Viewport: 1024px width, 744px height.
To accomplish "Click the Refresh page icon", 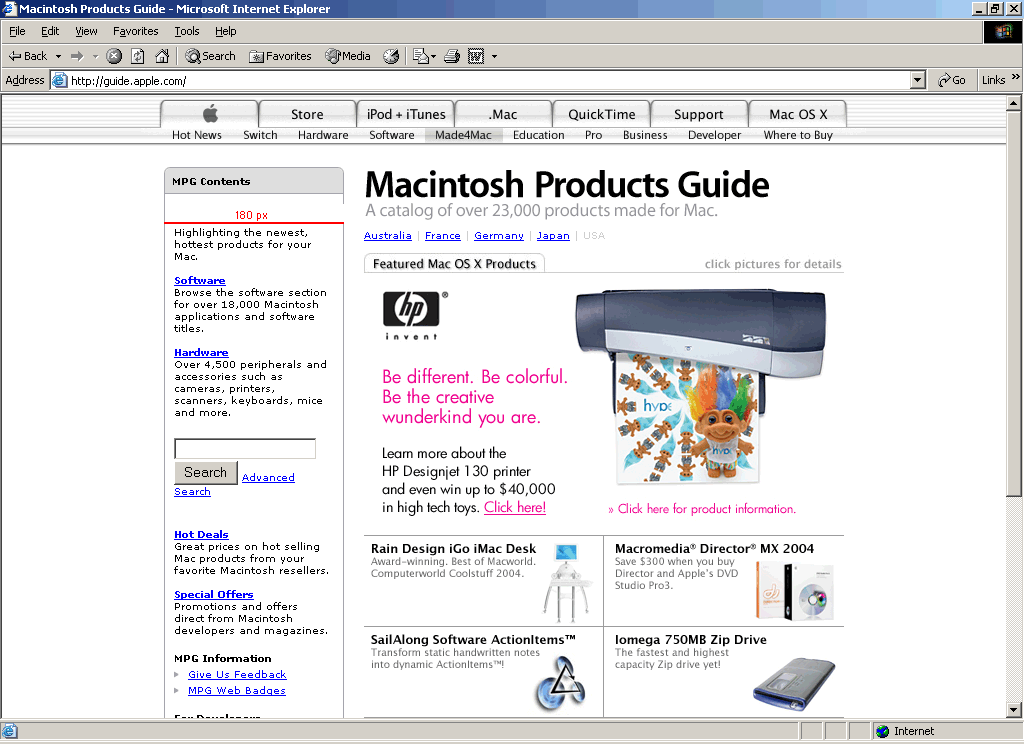I will 138,56.
